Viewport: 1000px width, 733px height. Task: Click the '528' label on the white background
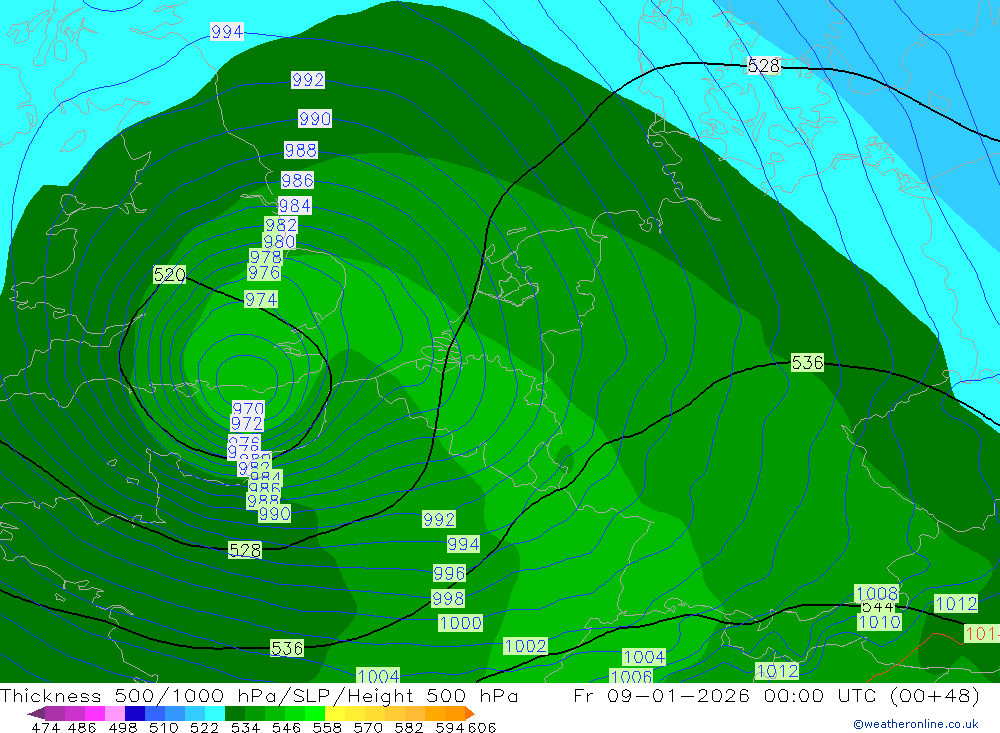point(763,66)
